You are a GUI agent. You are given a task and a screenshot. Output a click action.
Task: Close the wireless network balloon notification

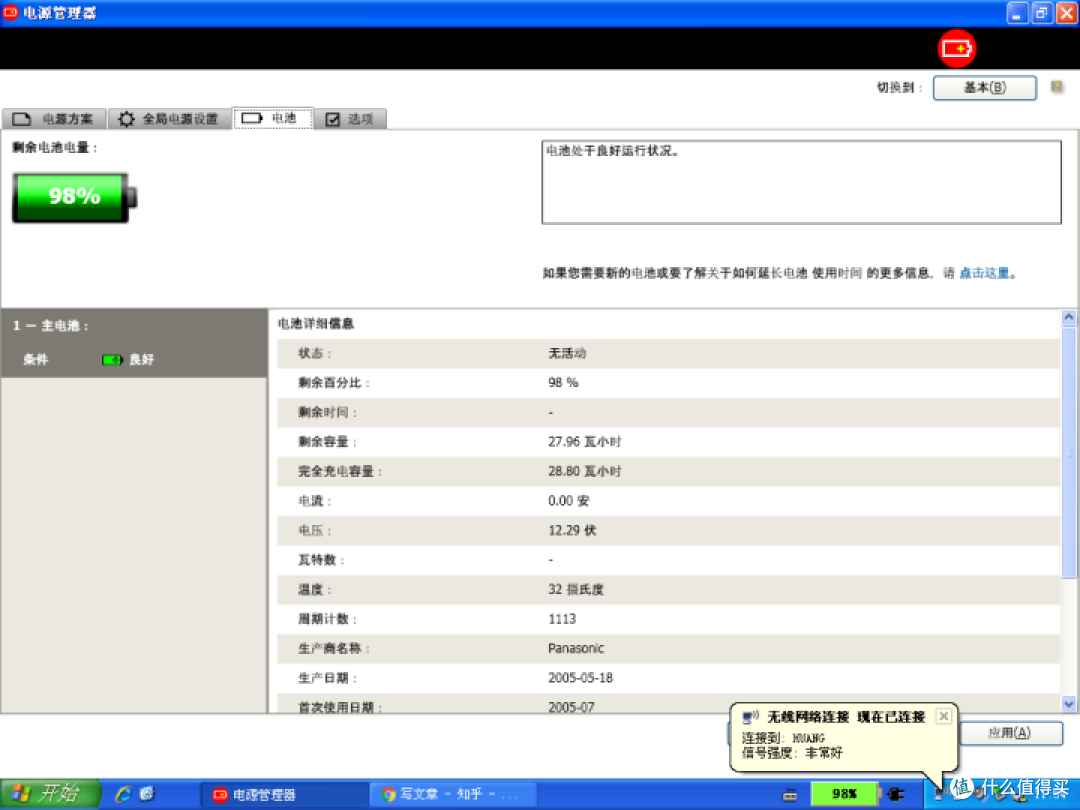pos(944,716)
